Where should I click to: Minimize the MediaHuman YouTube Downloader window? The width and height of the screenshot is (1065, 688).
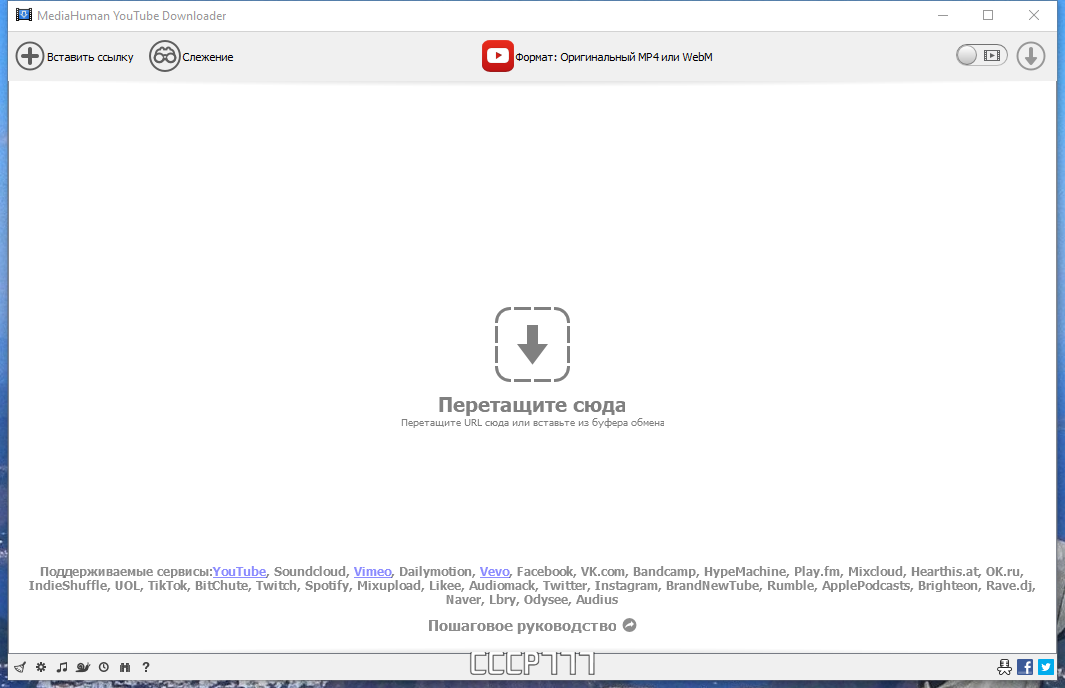coord(943,15)
